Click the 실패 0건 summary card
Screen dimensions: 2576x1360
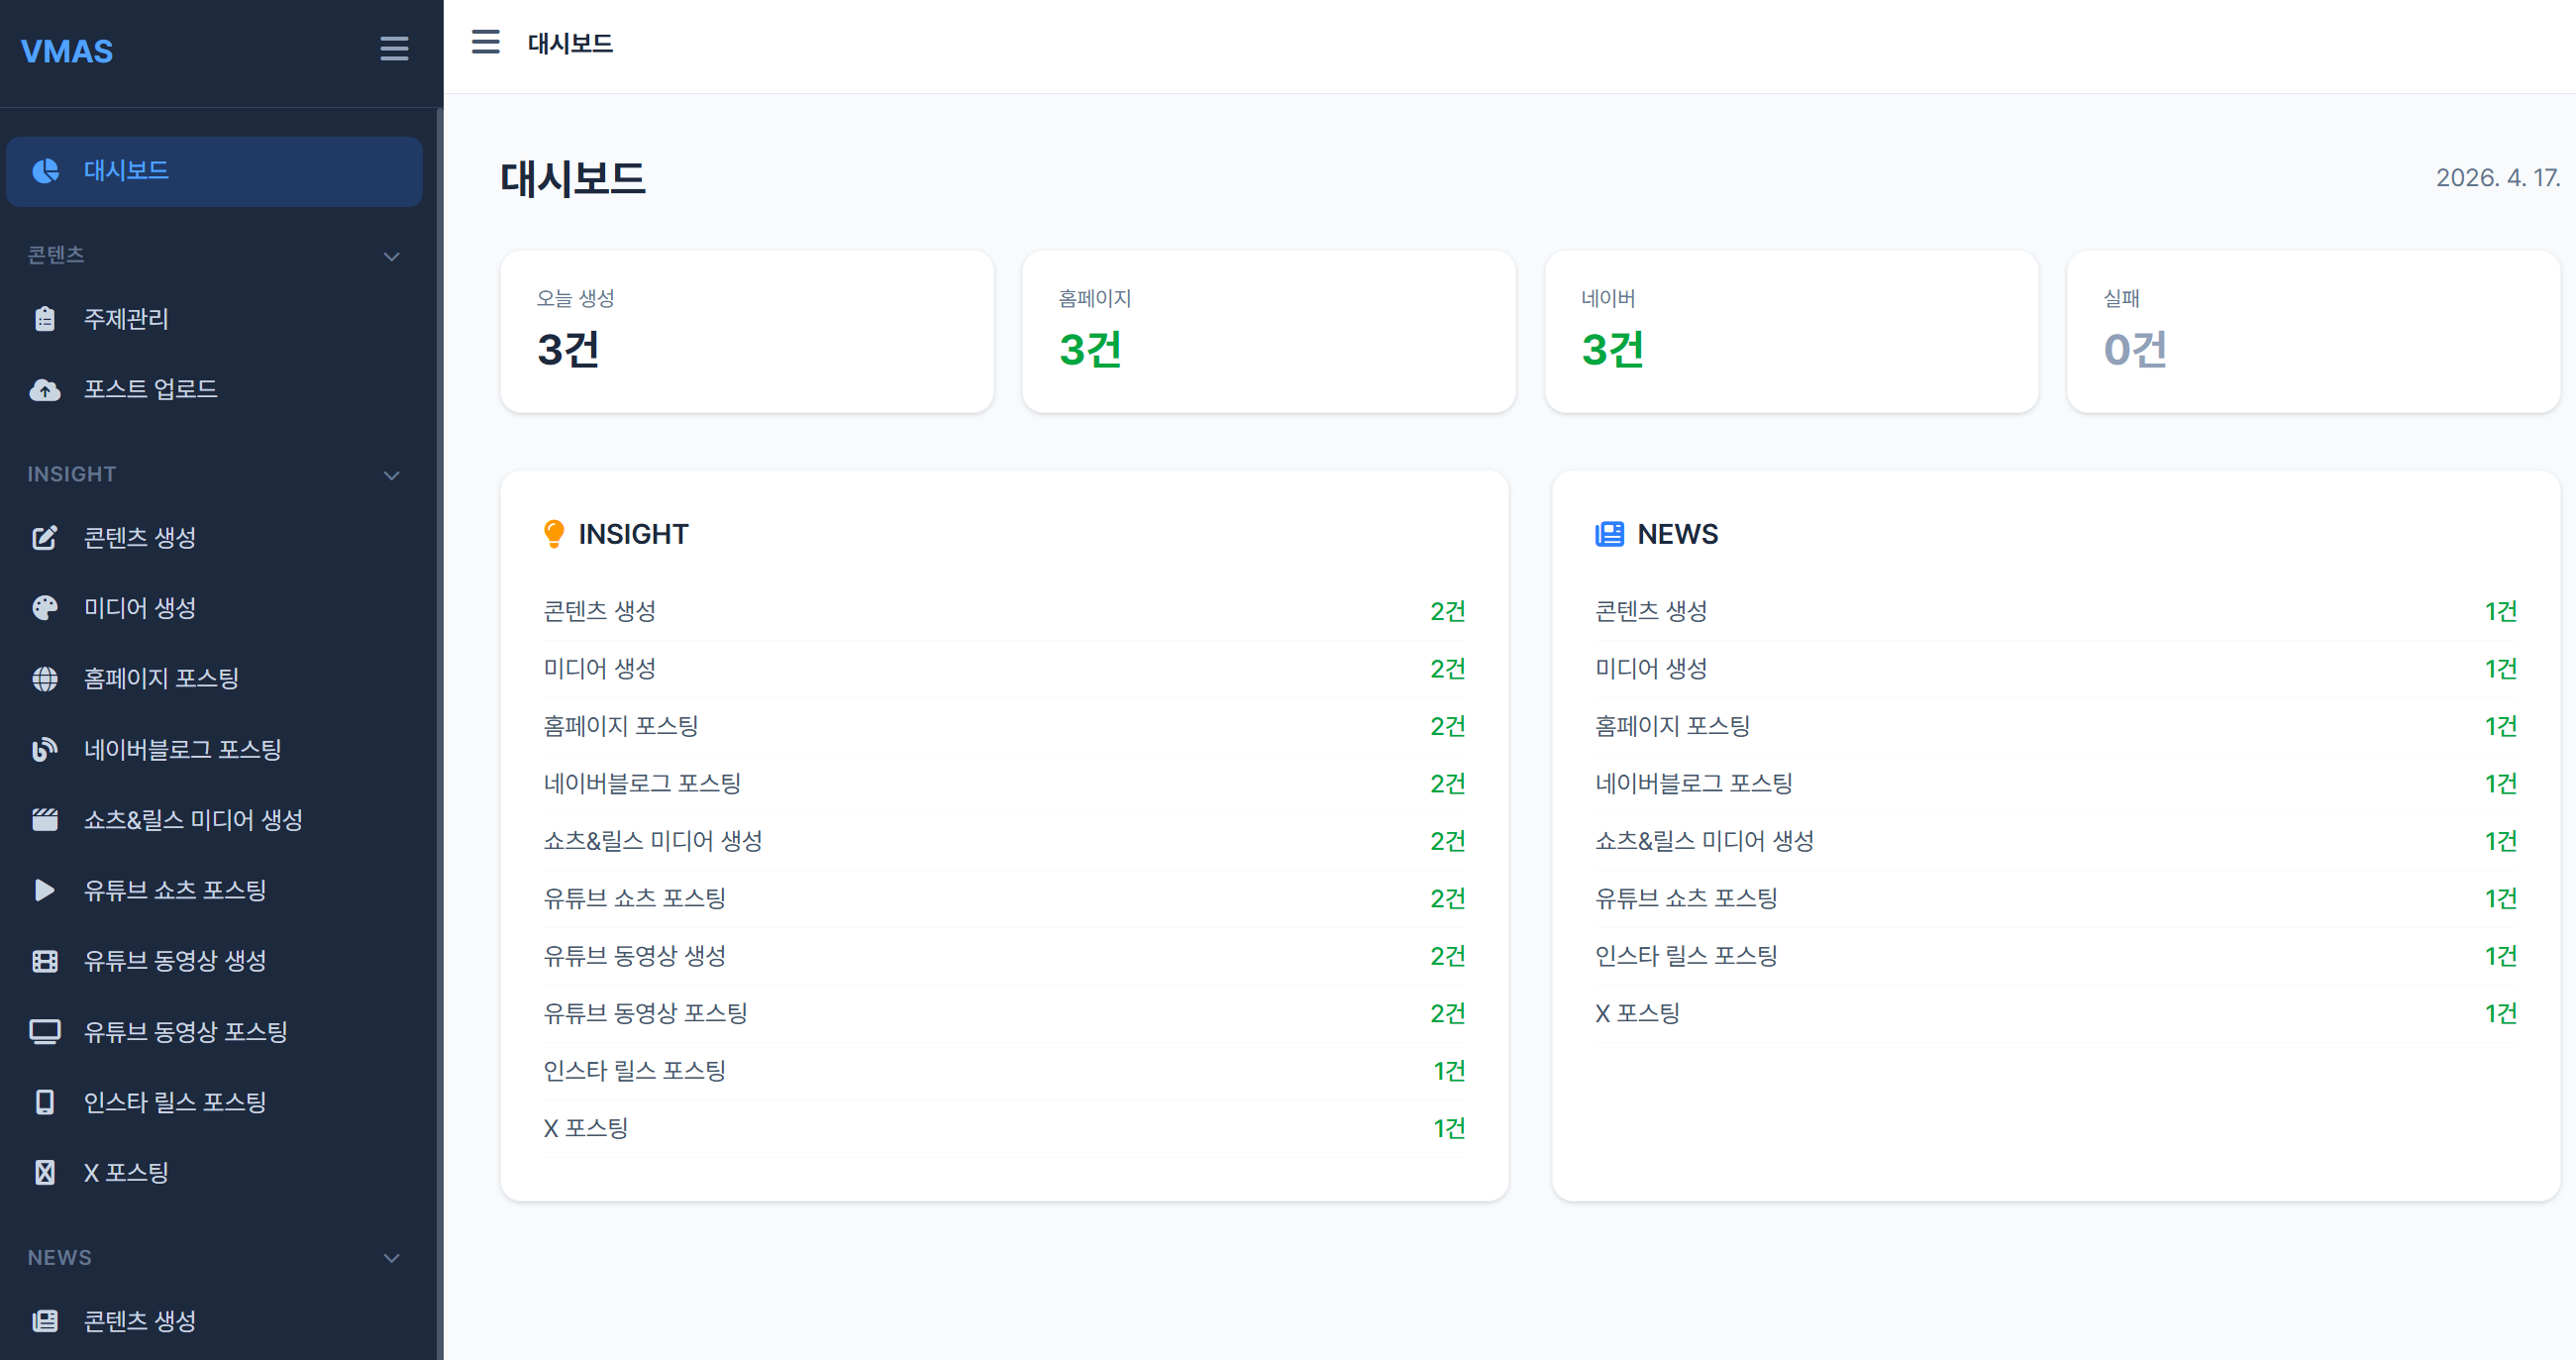coord(2312,331)
